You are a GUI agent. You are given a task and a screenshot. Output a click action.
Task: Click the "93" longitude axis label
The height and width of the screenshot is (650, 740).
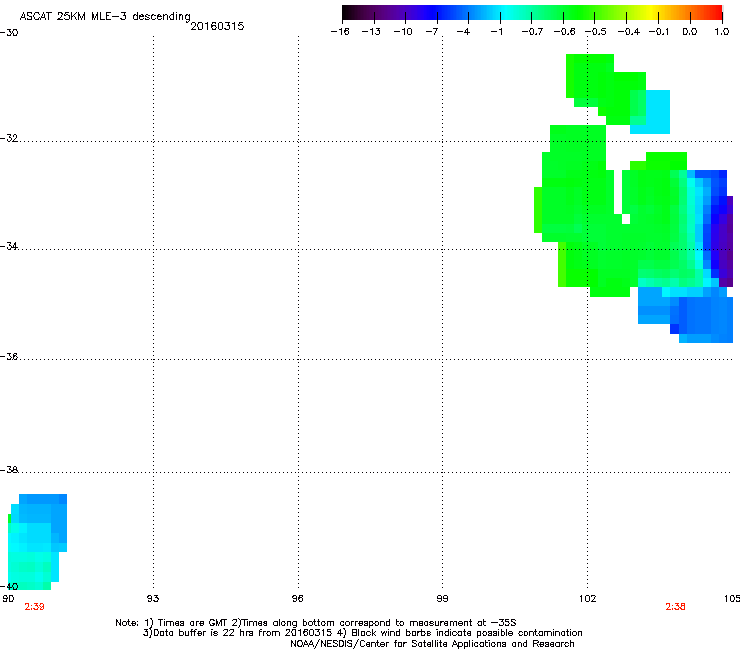tap(153, 599)
